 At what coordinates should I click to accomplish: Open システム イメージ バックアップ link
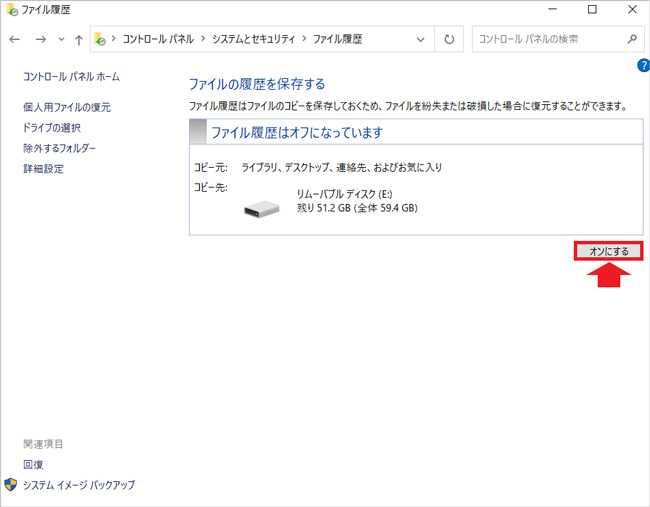(x=79, y=485)
